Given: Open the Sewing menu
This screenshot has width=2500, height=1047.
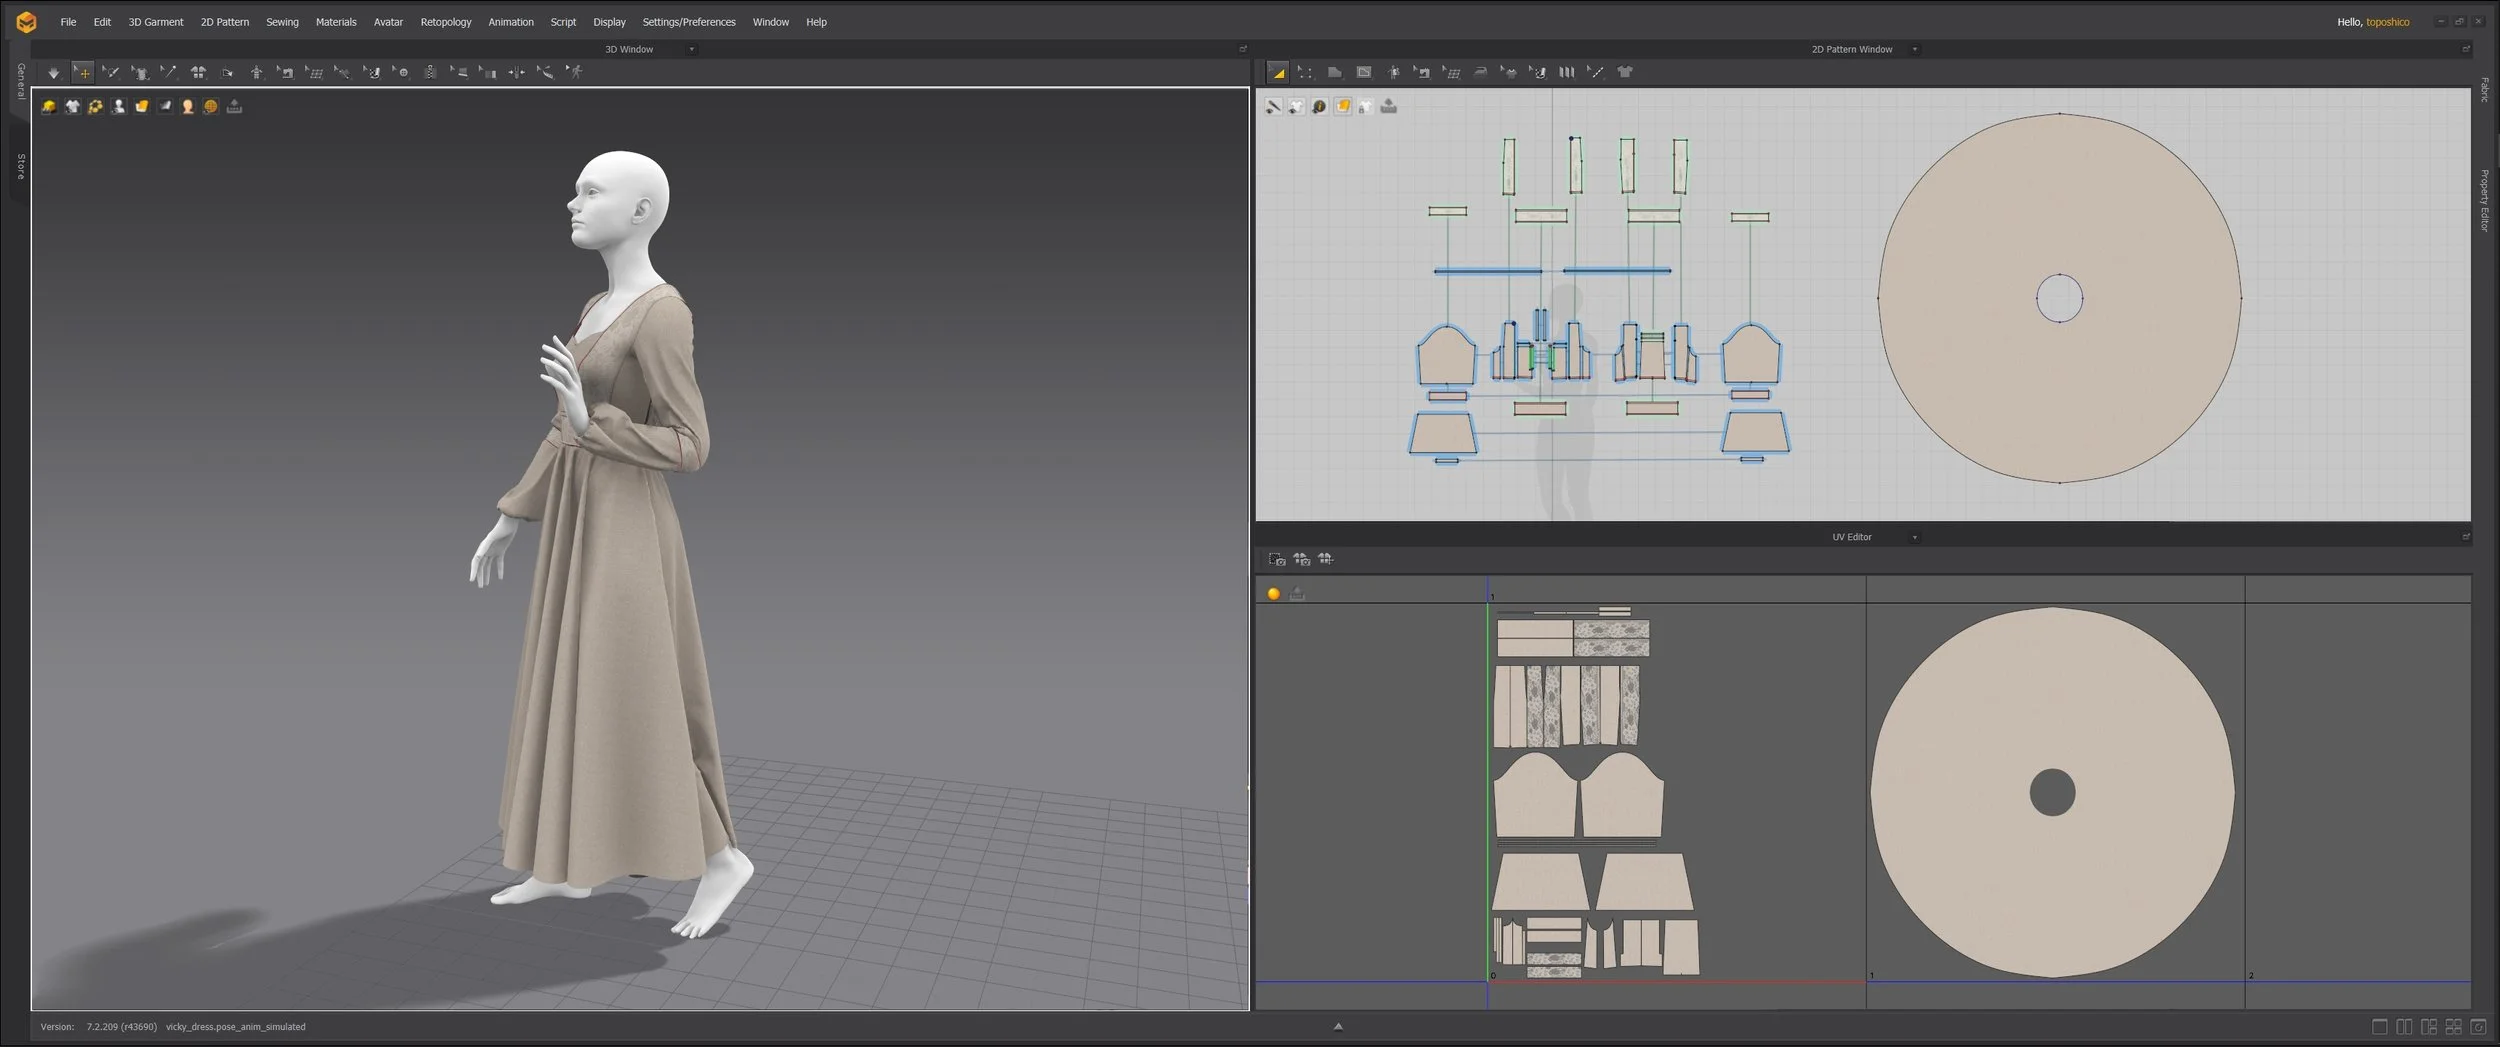Looking at the screenshot, I should (282, 22).
